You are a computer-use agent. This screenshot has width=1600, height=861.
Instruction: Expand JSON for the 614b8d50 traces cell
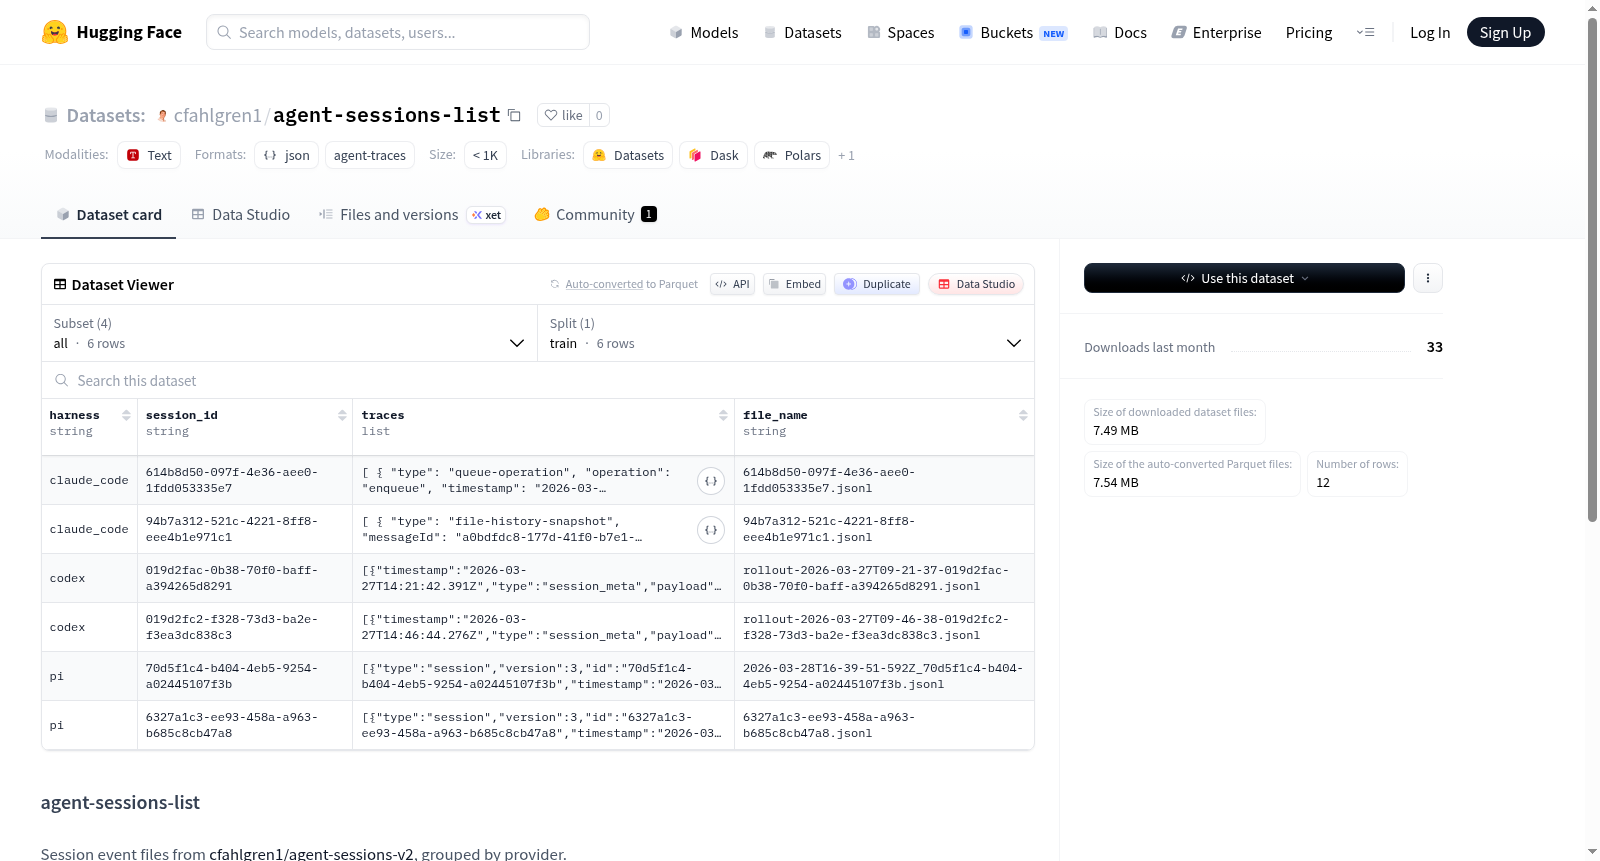pos(711,481)
